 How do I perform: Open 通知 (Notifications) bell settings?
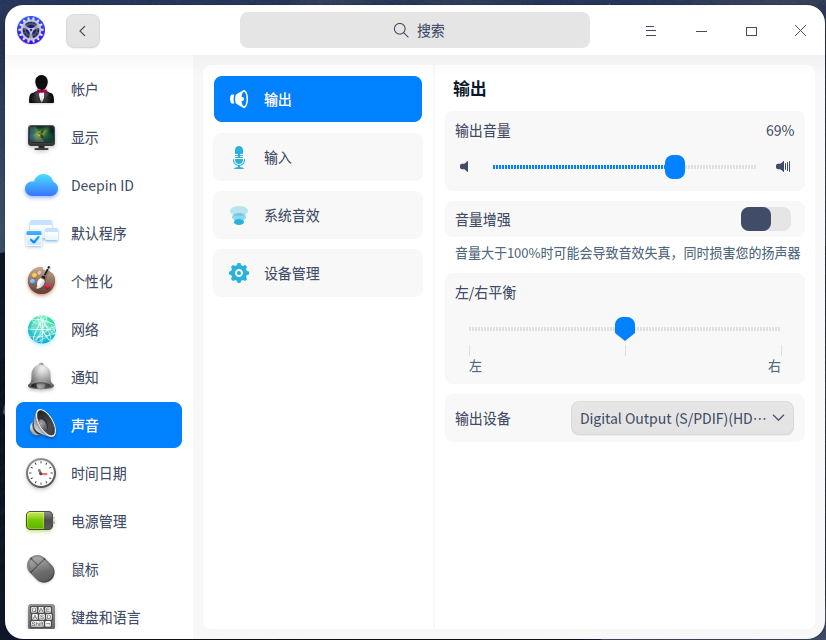coord(41,377)
